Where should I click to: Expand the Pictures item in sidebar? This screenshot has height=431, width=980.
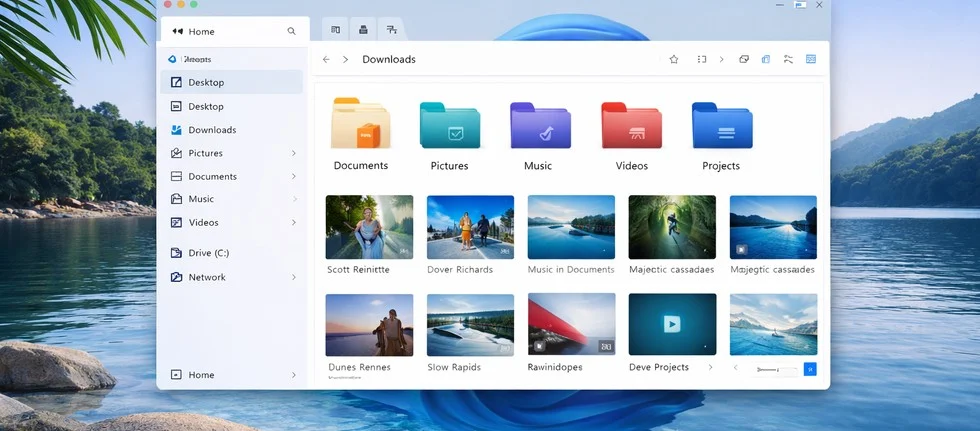[x=293, y=153]
